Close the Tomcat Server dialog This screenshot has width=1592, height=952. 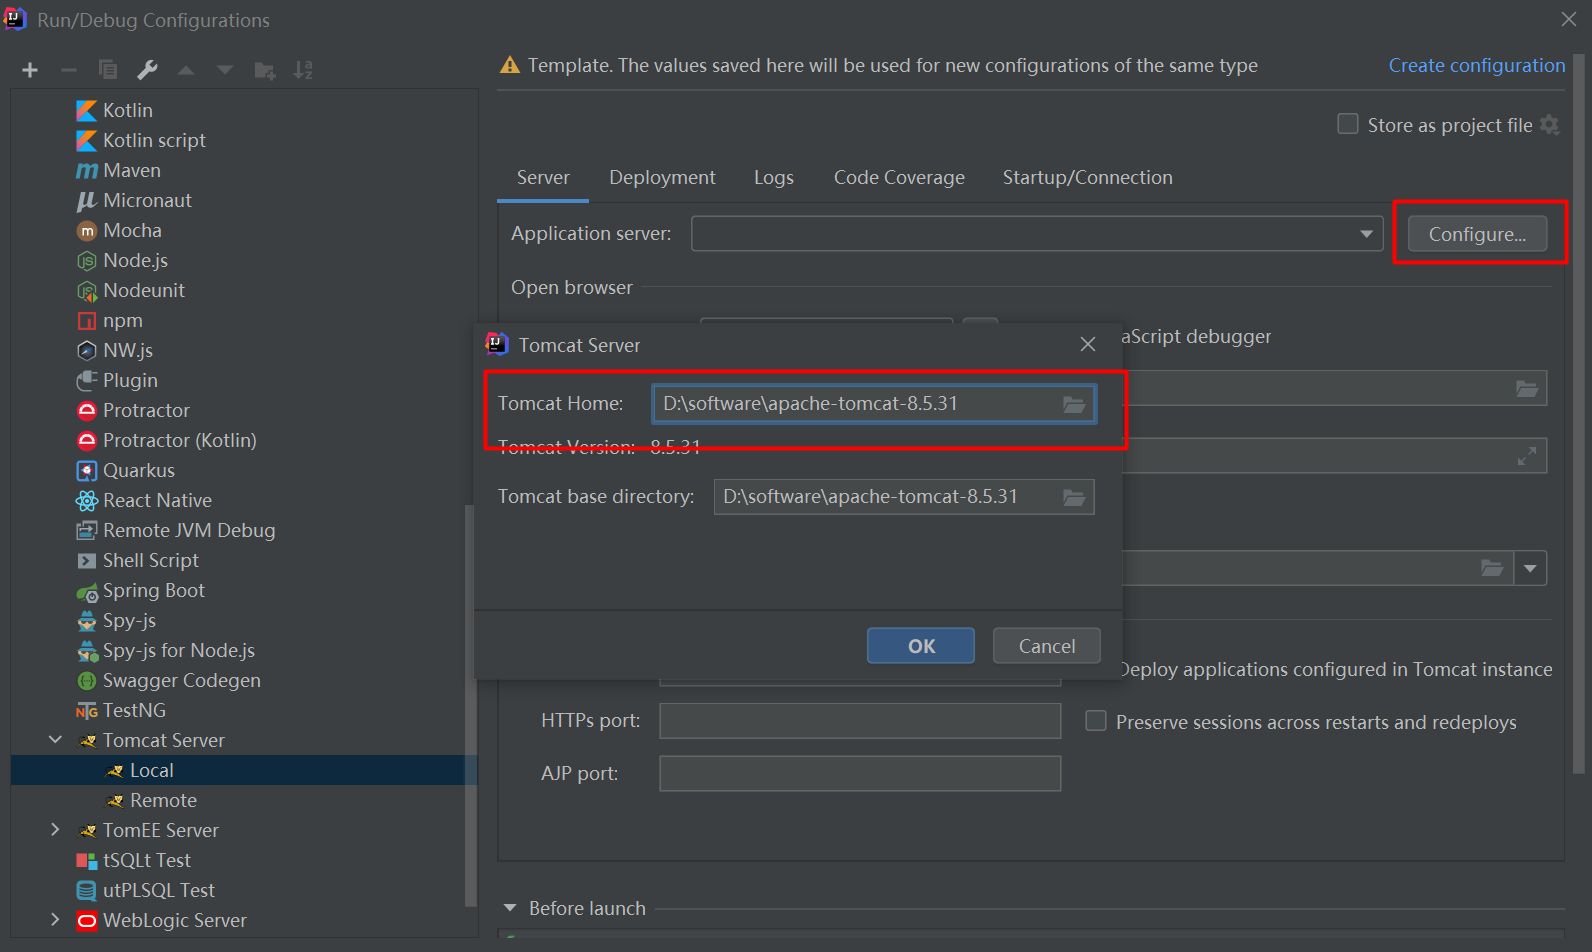pos(1088,344)
